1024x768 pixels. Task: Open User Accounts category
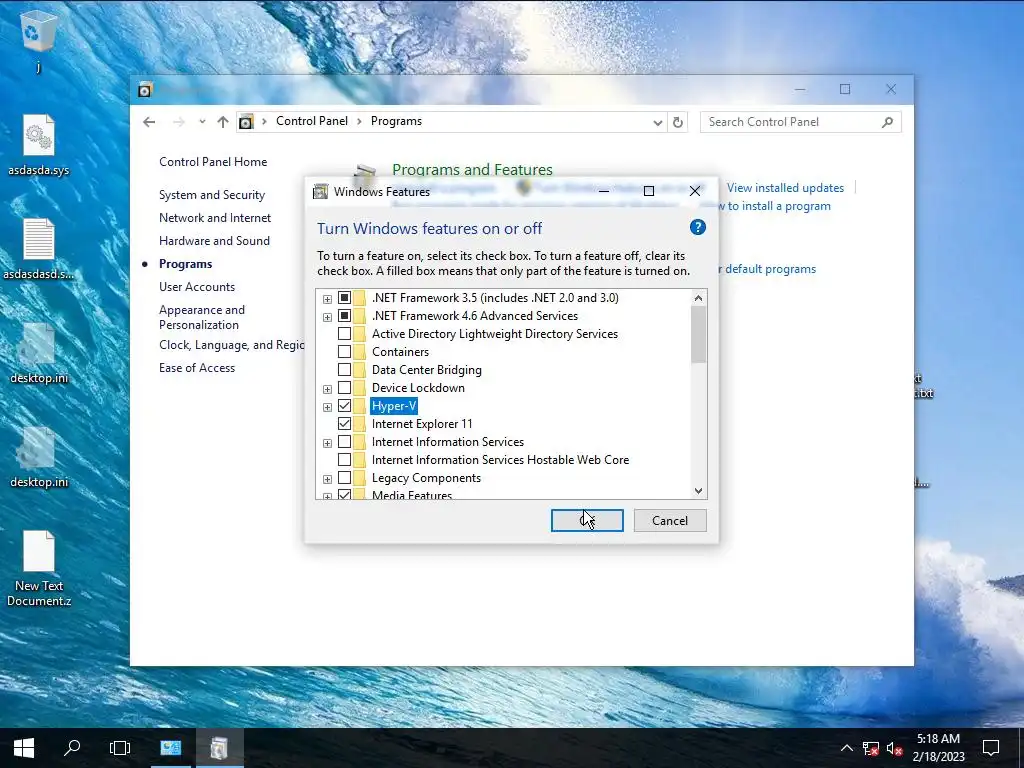click(197, 287)
